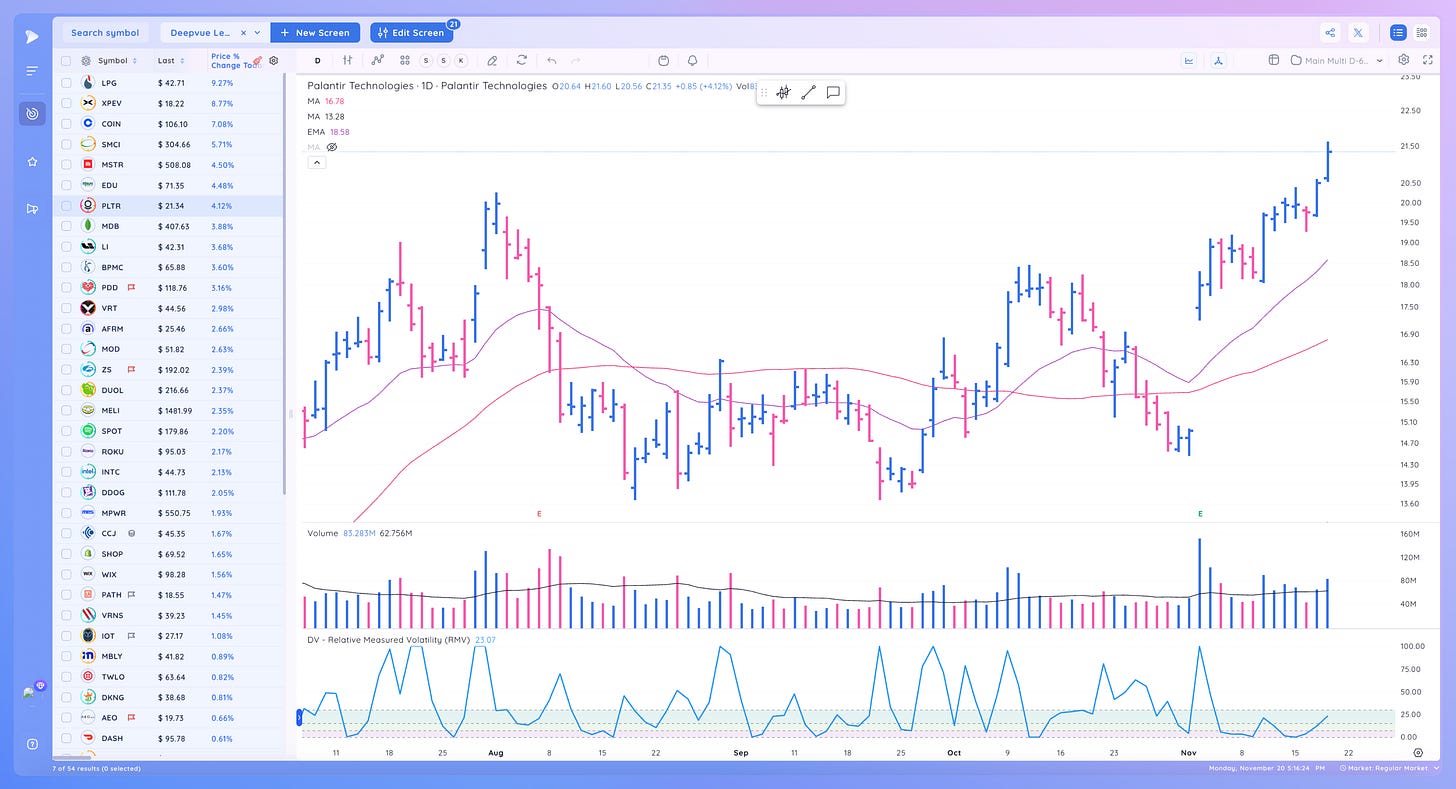Select the DDOG watchlist row
The width and height of the screenshot is (1456, 789).
click(x=169, y=492)
